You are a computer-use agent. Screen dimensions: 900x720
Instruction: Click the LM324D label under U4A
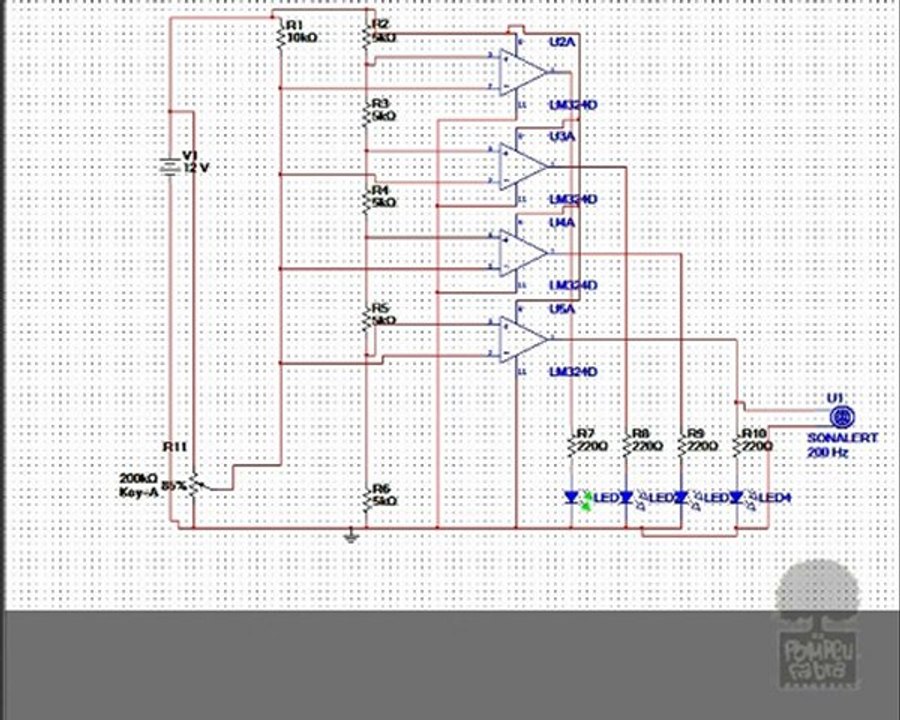click(573, 285)
